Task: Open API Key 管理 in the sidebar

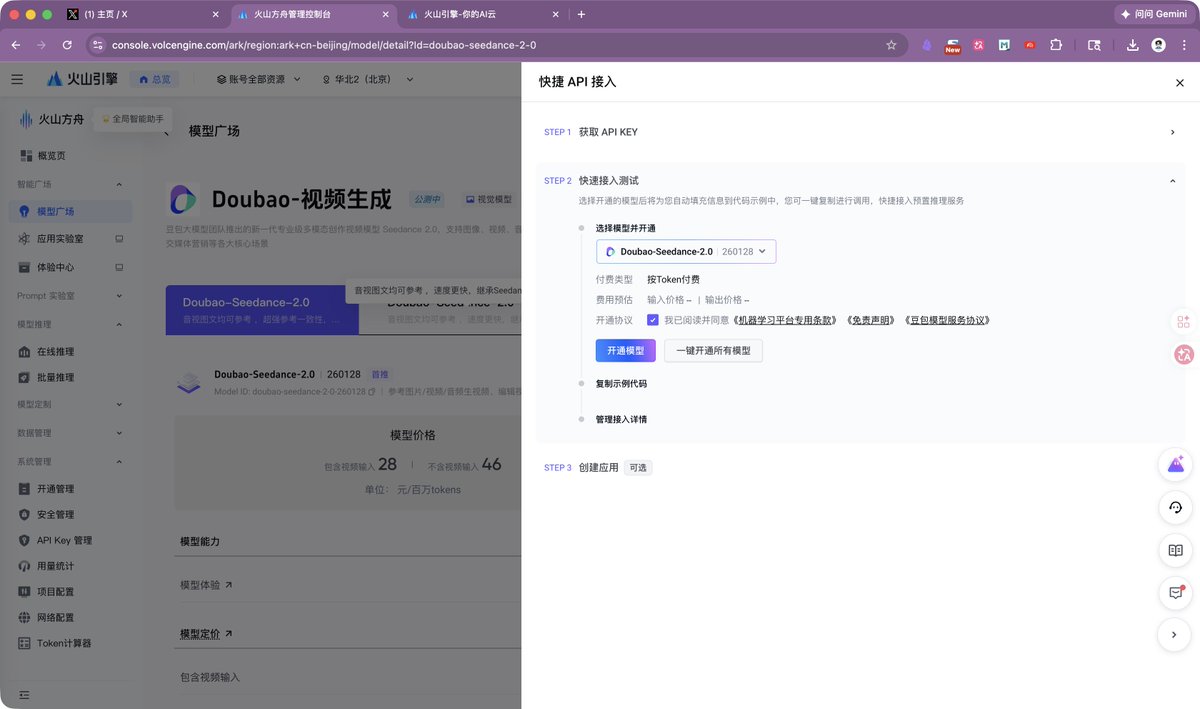Action: (65, 541)
